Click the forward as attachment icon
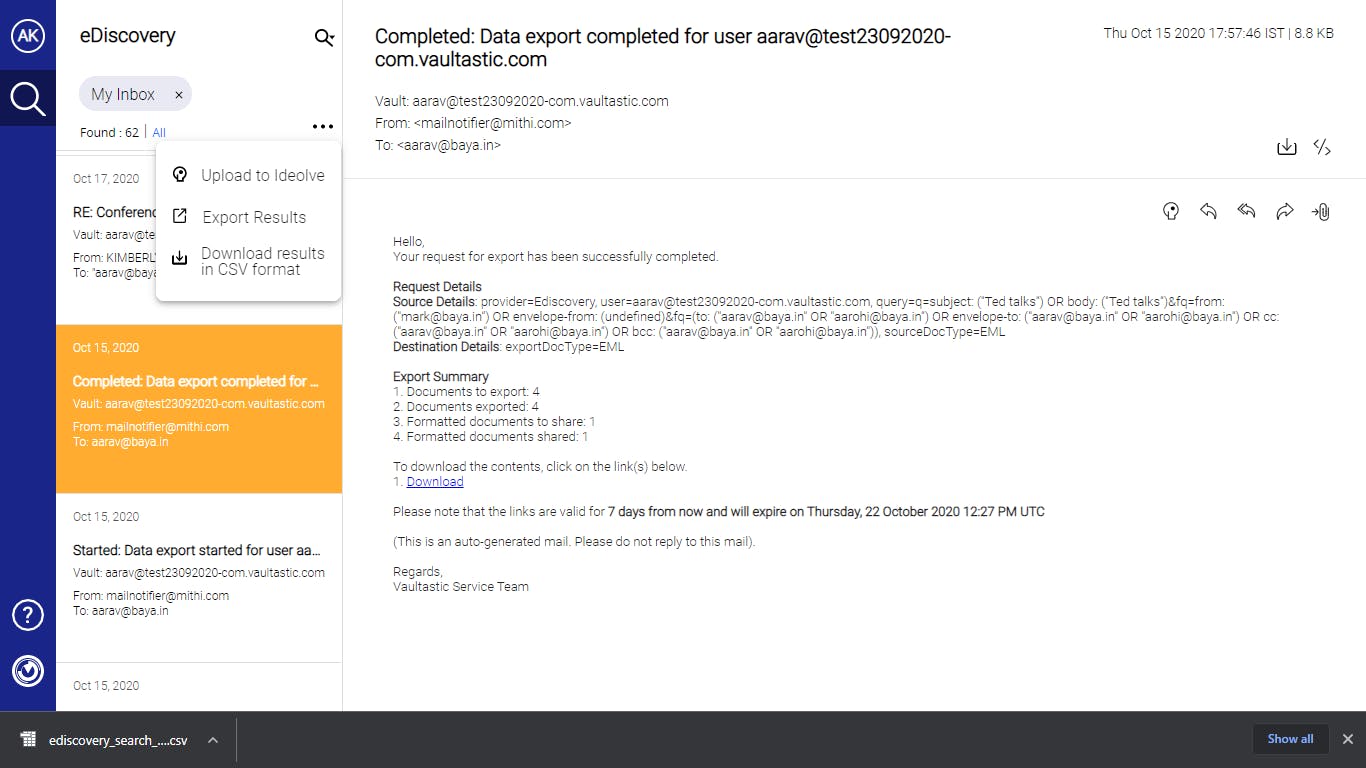 pos(1321,211)
